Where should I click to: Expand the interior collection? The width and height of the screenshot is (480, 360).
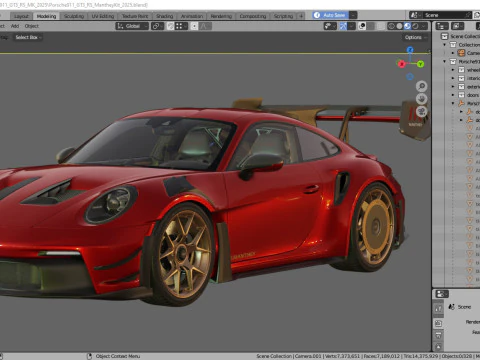tap(453, 78)
